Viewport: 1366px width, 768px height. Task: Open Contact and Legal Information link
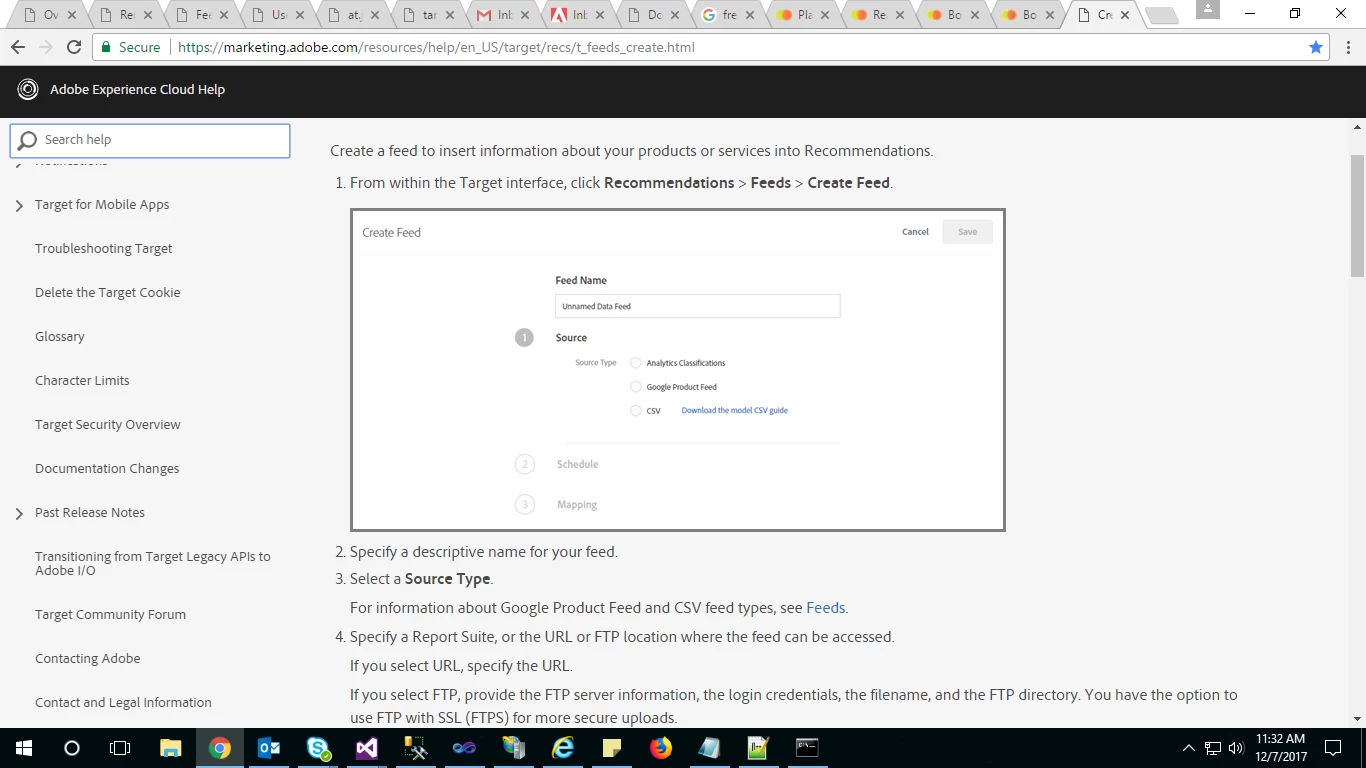click(x=123, y=702)
